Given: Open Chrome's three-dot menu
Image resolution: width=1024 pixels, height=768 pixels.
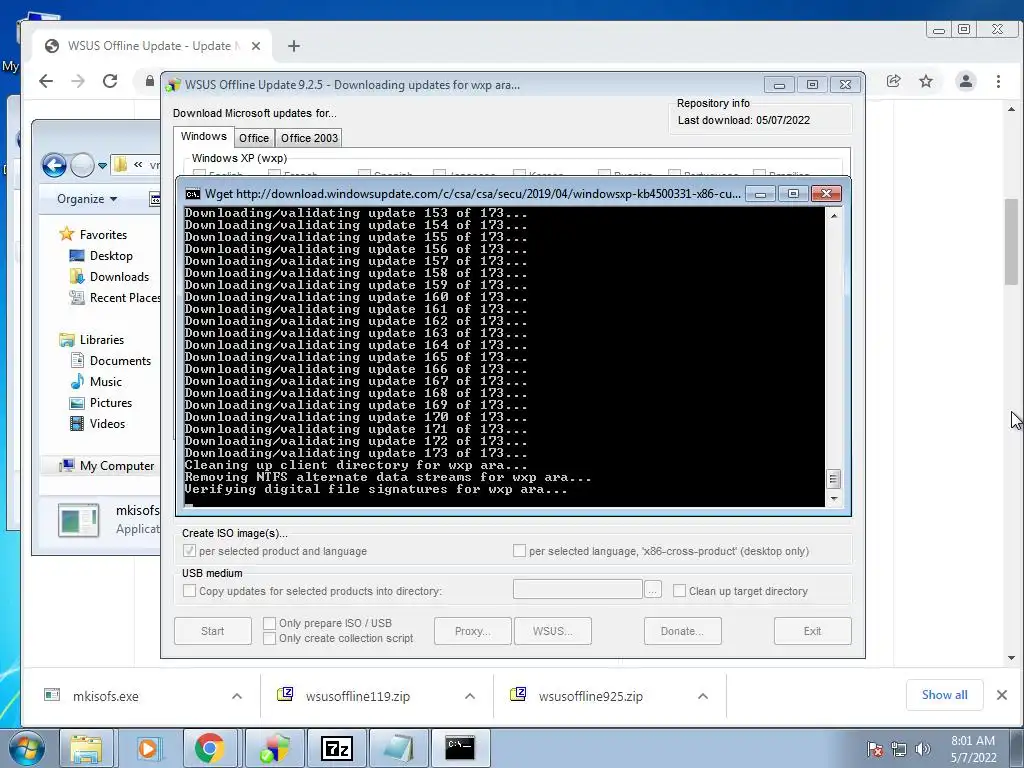Looking at the screenshot, I should tap(999, 81).
